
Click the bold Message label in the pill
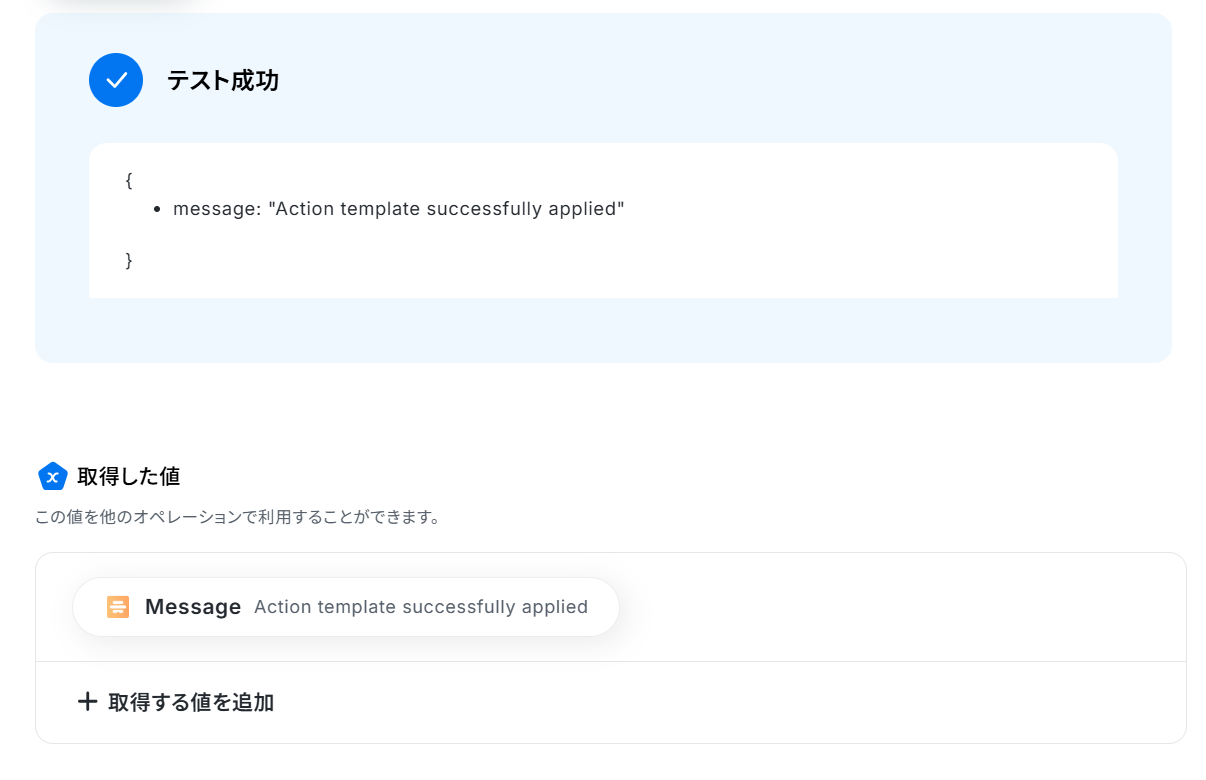[x=193, y=607]
